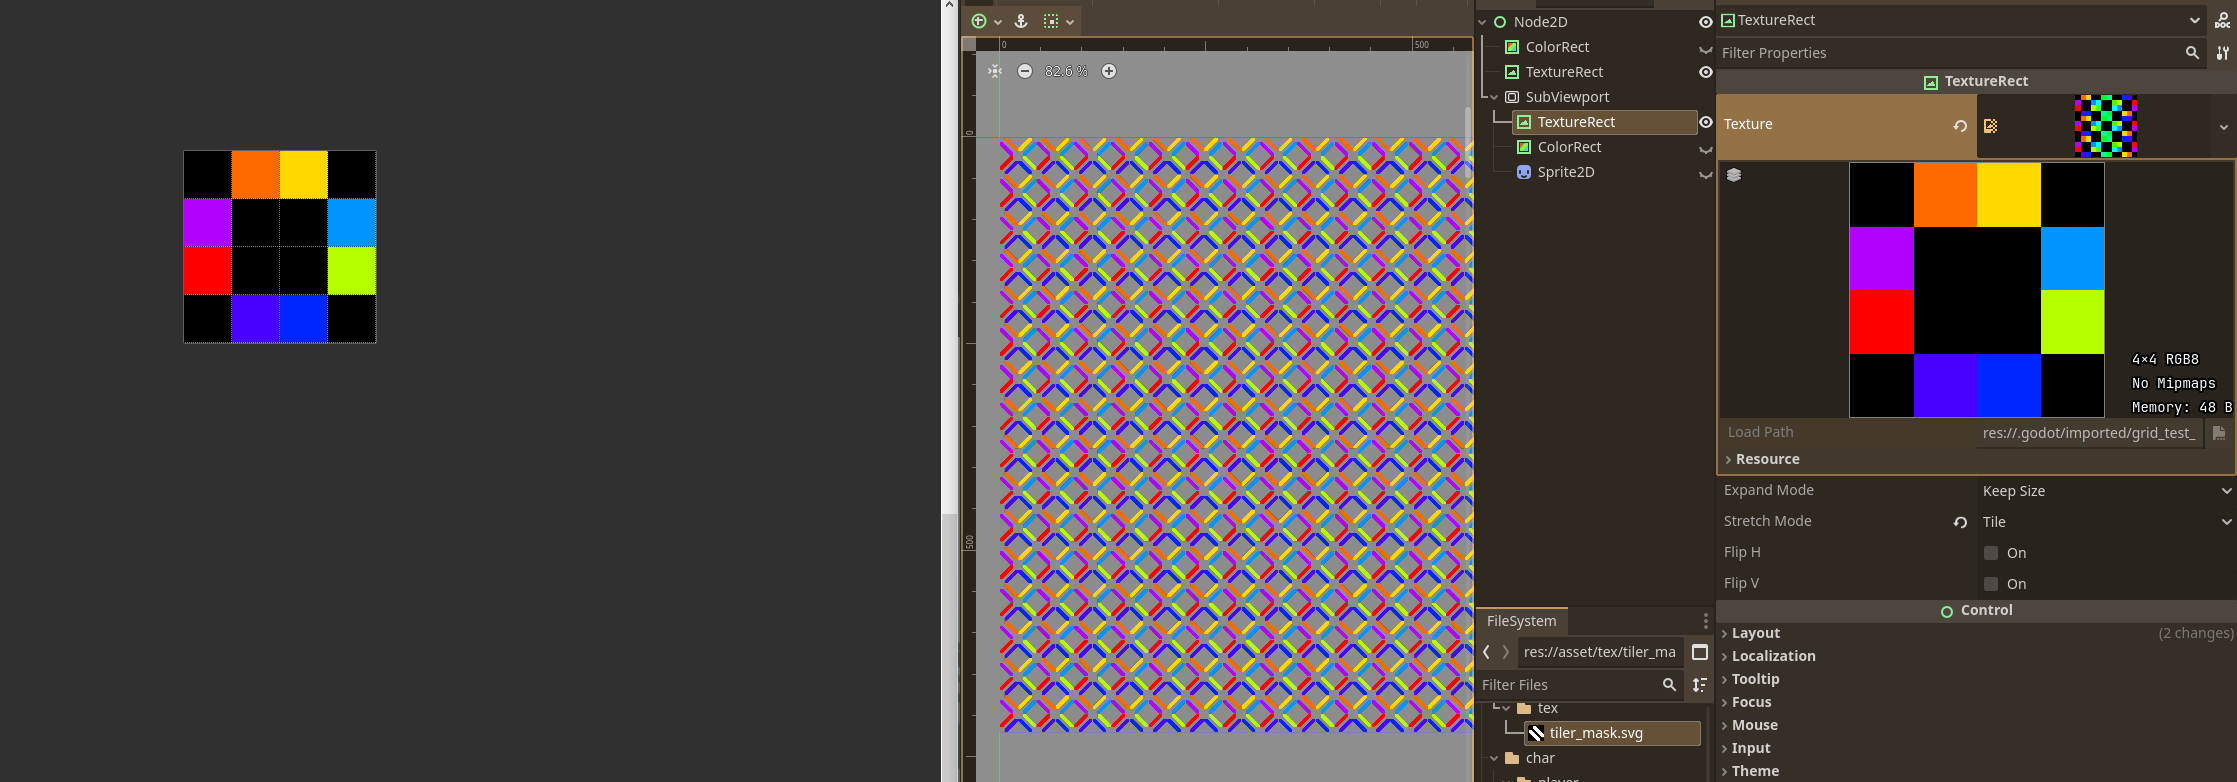Open dropdown arrow beside group selection icon
The height and width of the screenshot is (782, 2237).
[1070, 22]
